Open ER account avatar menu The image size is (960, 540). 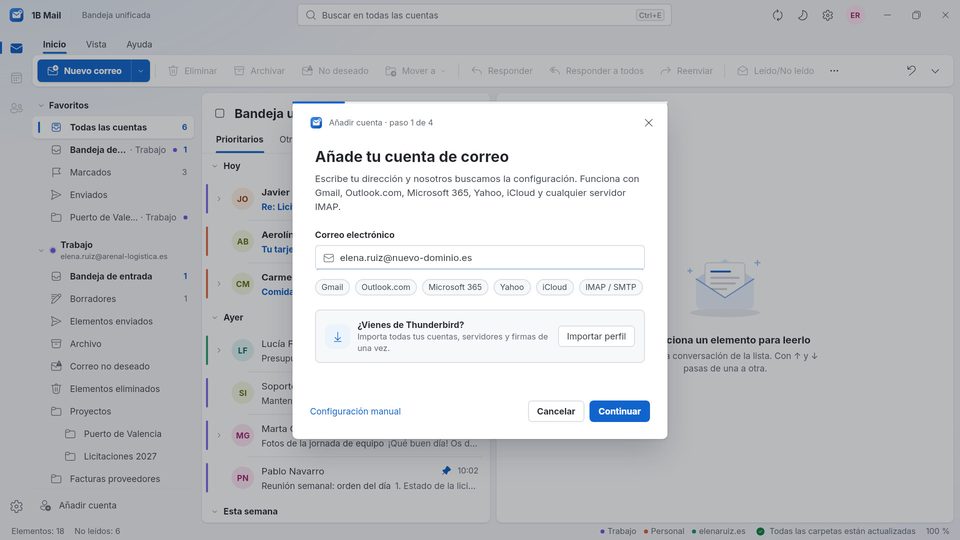click(x=855, y=15)
